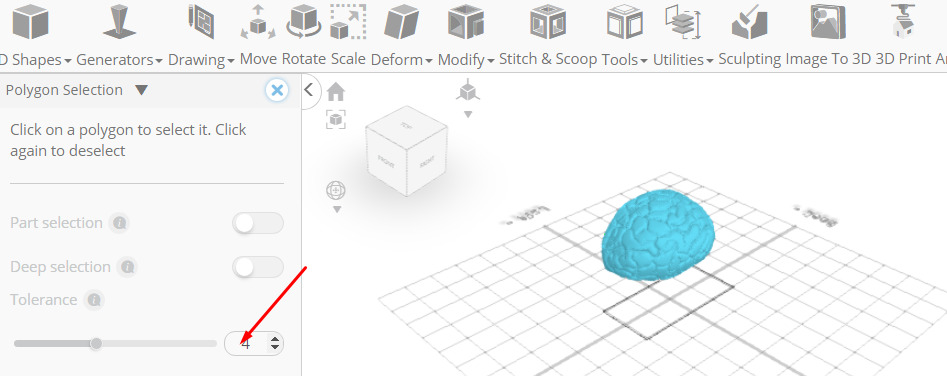Open the Modify dropdown menu
This screenshot has width=947, height=376.
466,59
